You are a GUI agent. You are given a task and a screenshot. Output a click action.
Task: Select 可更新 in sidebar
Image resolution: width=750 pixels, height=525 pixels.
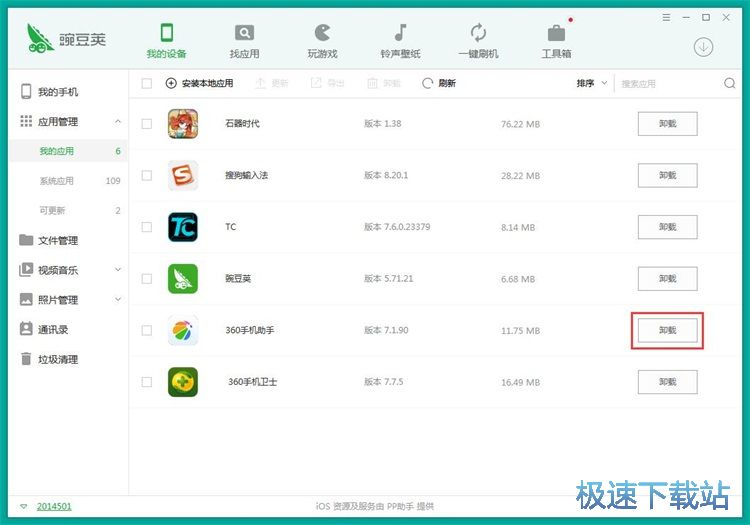67,210
